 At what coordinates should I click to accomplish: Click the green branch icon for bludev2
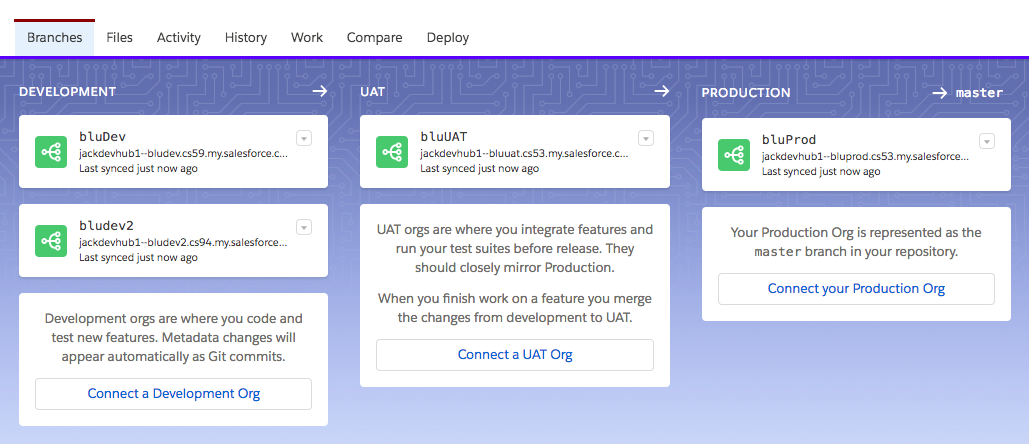51,241
